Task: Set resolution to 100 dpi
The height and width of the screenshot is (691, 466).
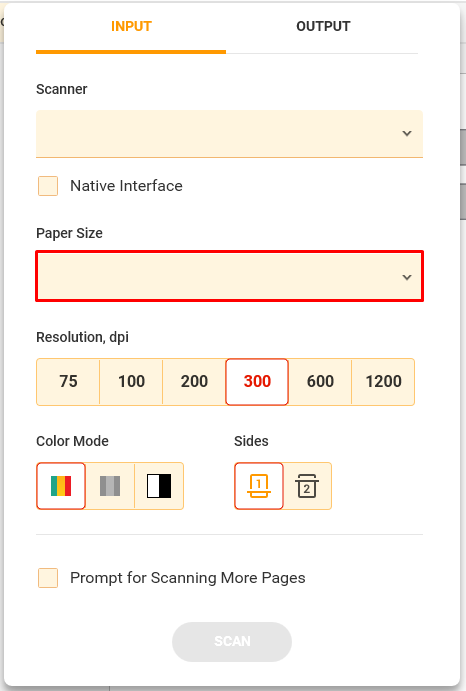Action: coord(131,382)
